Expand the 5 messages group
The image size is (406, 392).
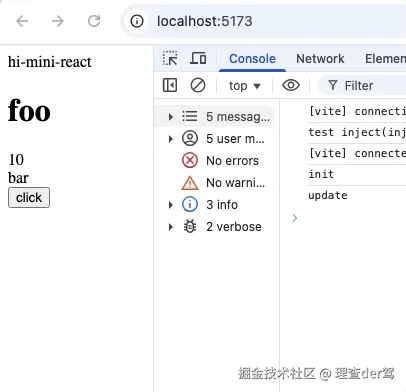(x=171, y=117)
